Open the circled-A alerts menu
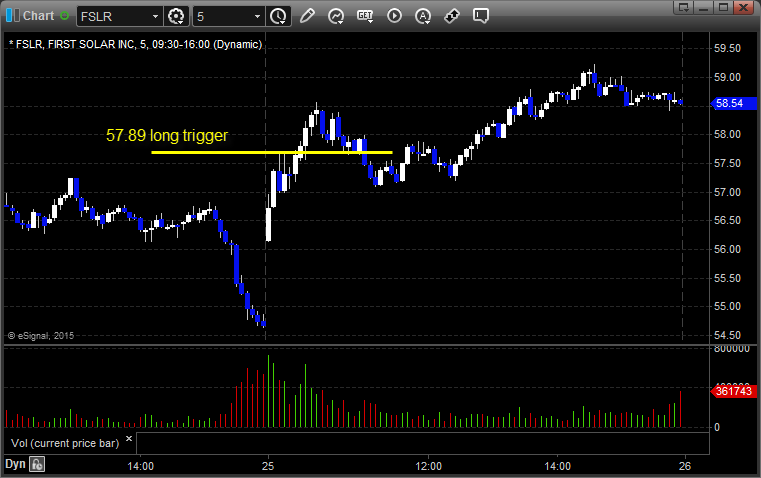 click(423, 16)
